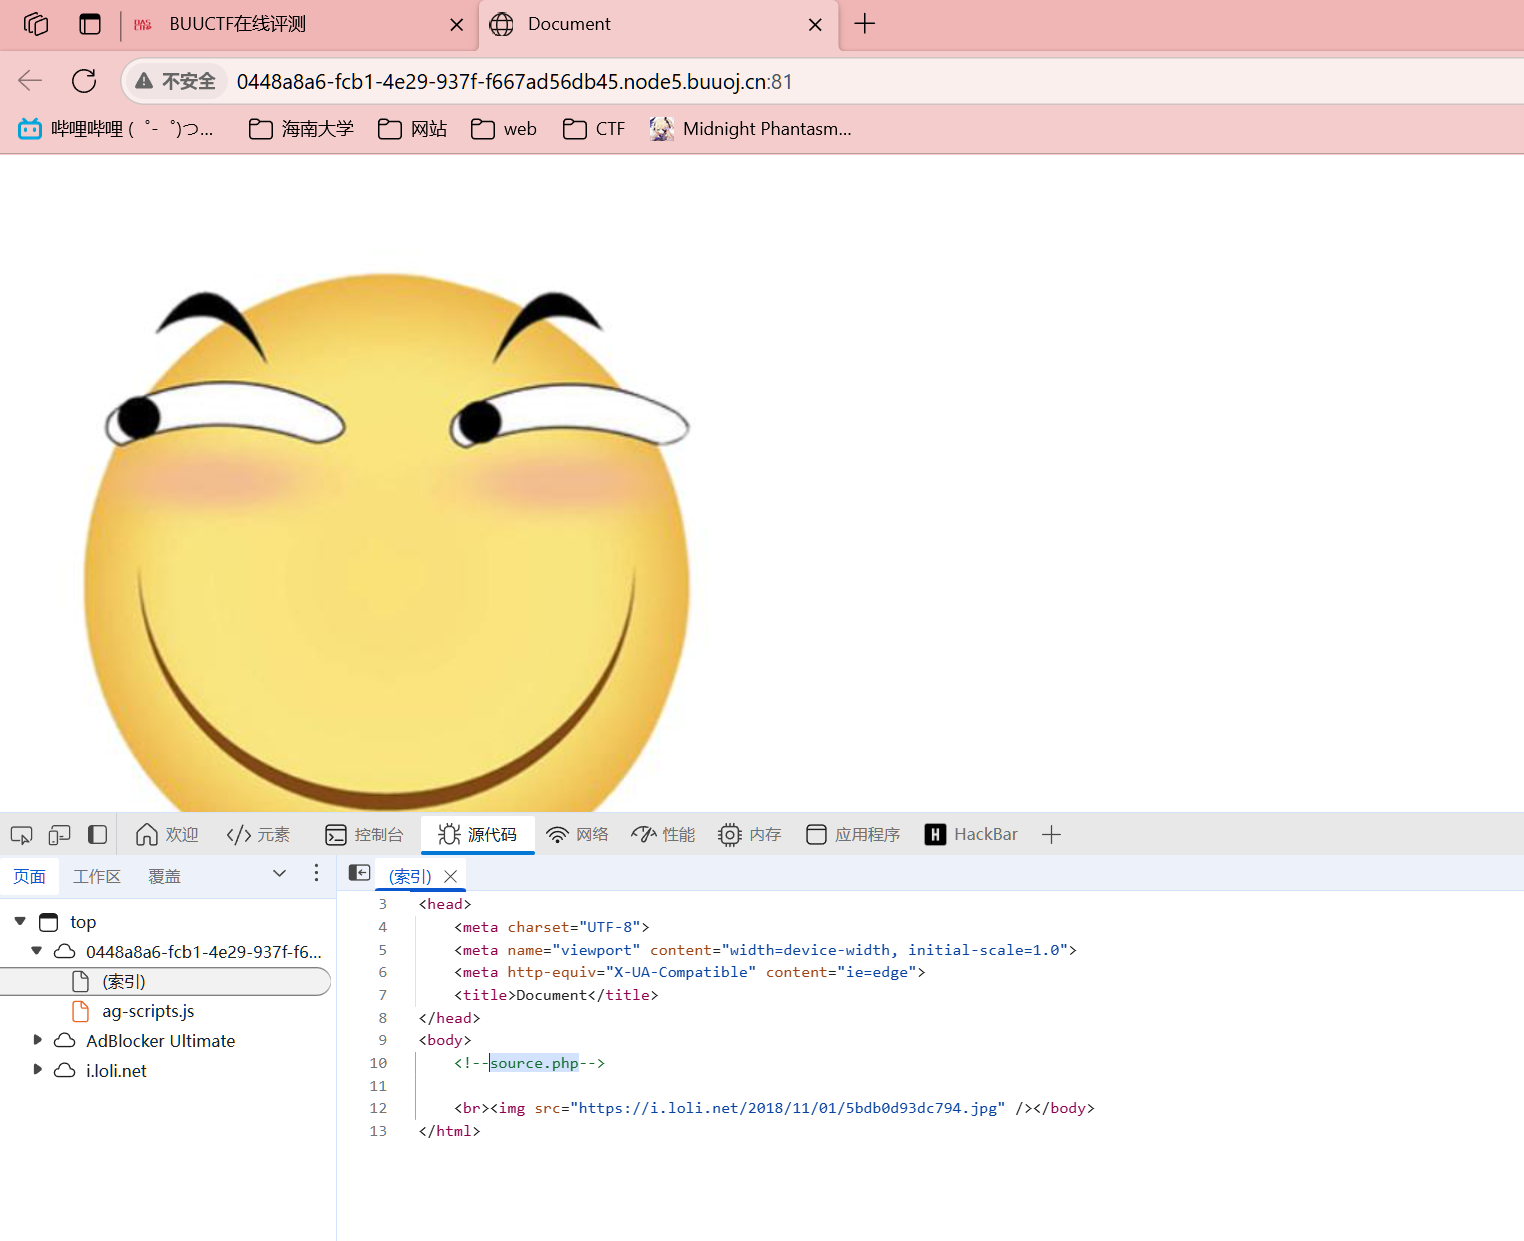Add another tool with the plus icon
1524x1241 pixels.
click(1051, 834)
